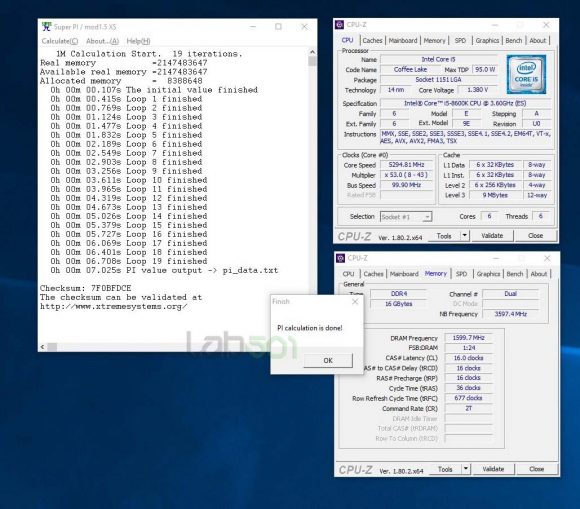Click the scroll up arrow in Super PI

[x=312, y=52]
